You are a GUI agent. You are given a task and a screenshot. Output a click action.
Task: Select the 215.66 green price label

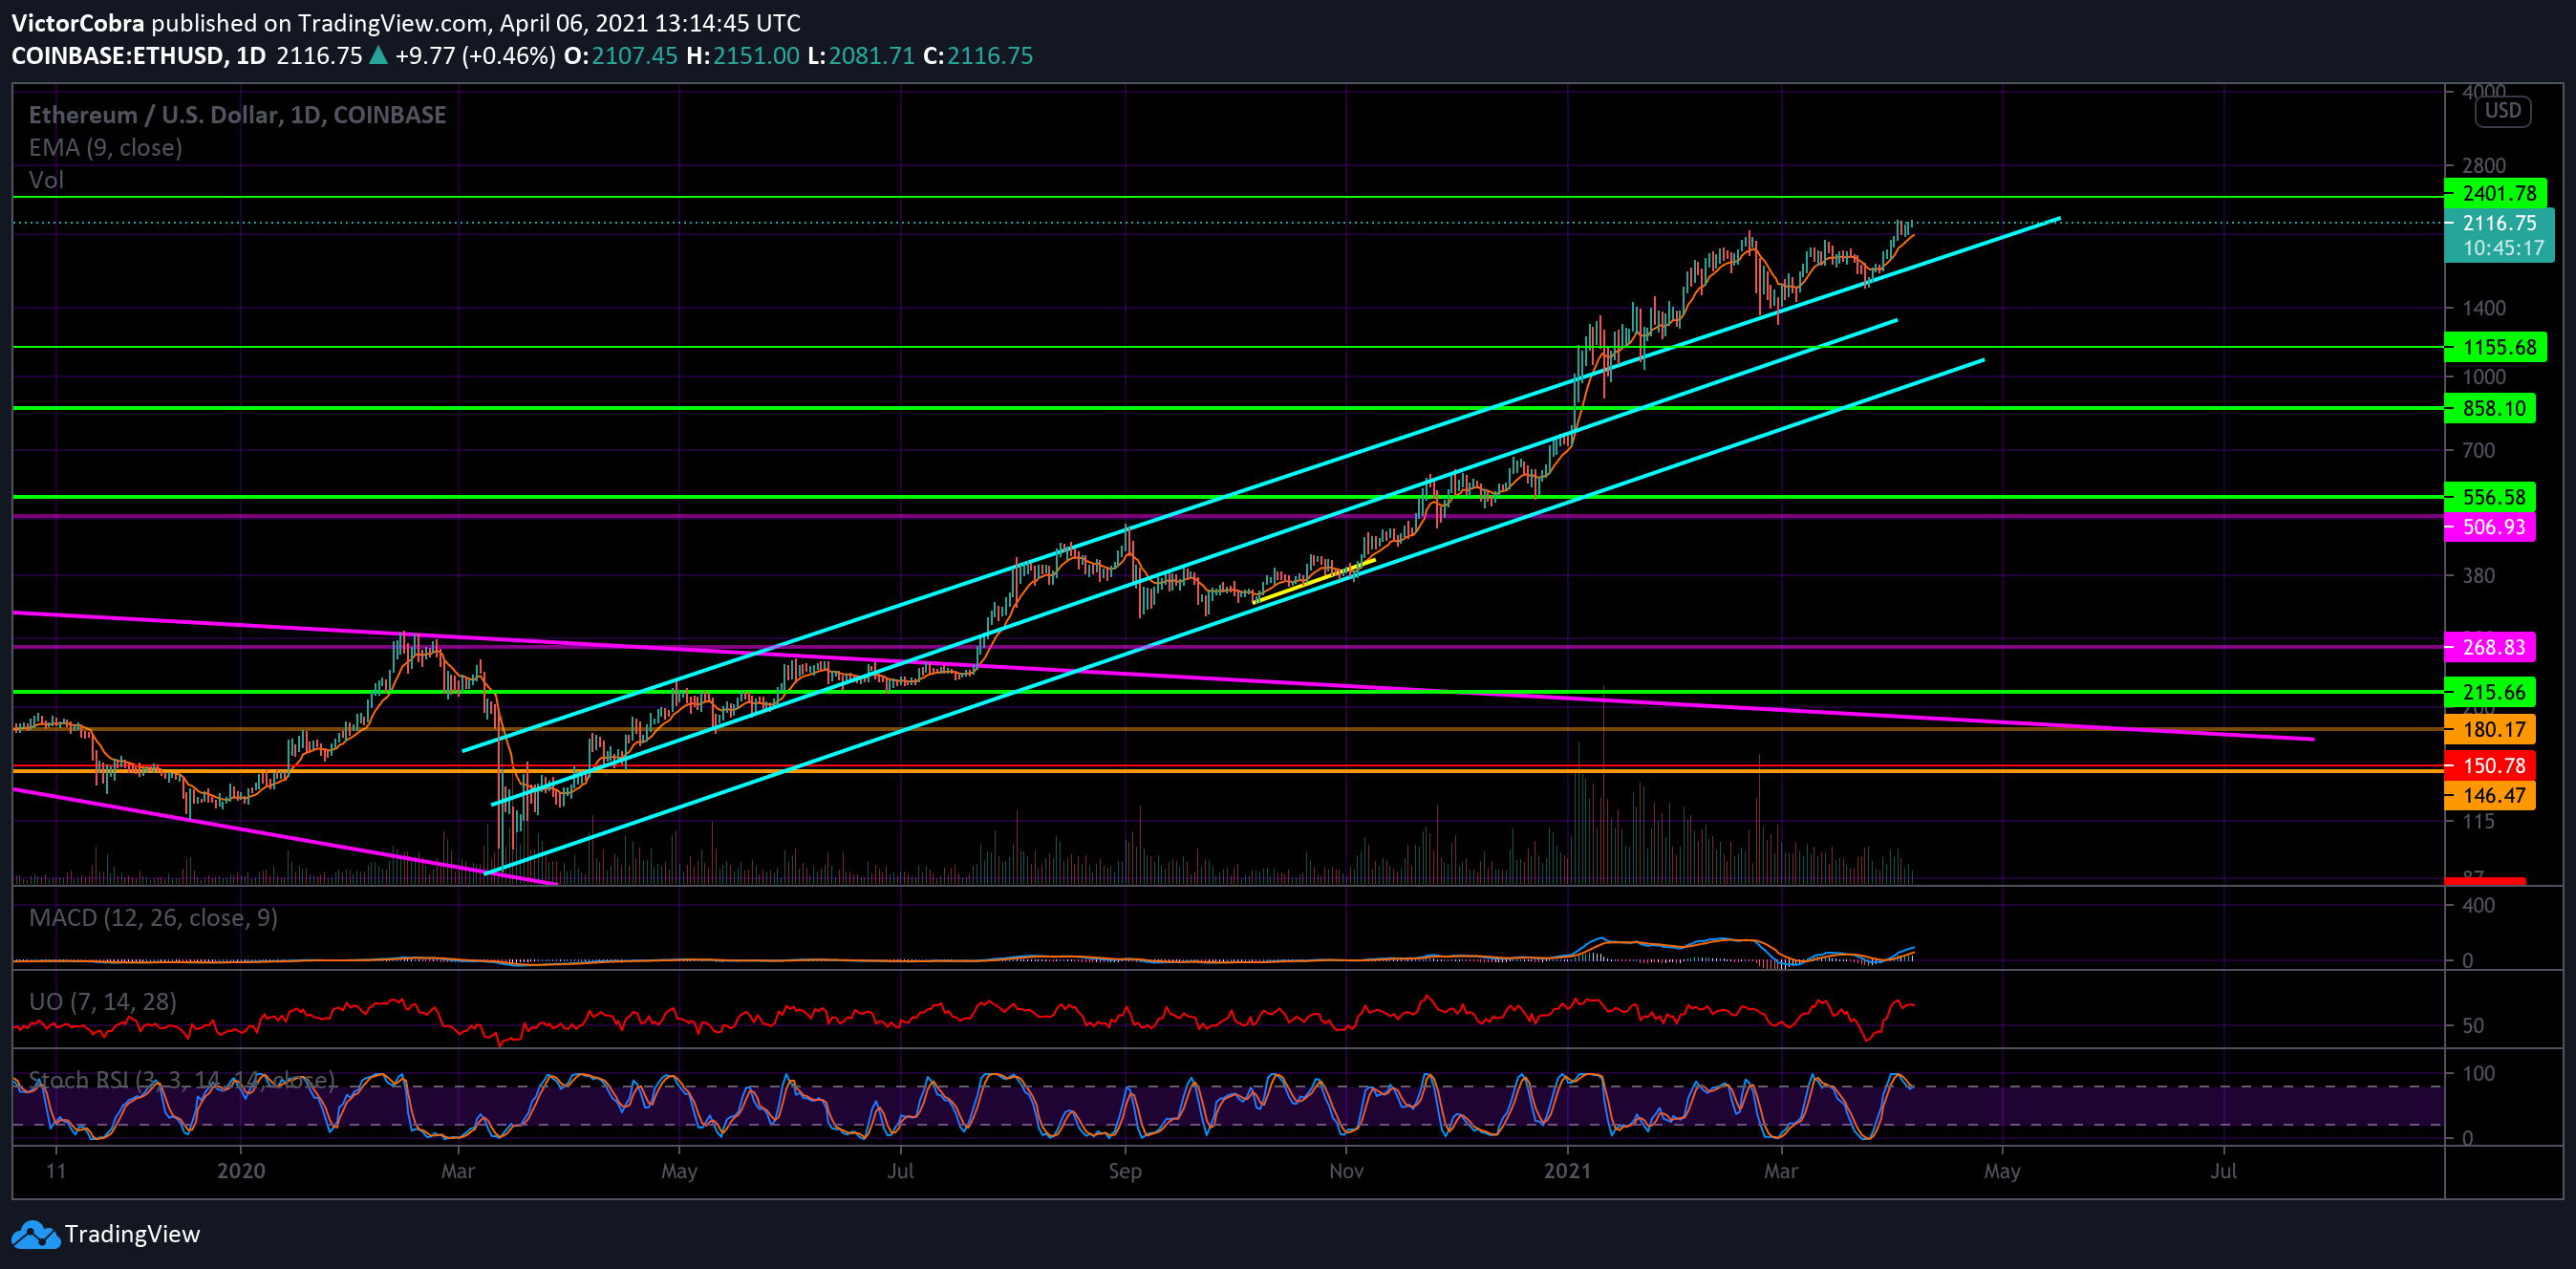pos(2490,692)
